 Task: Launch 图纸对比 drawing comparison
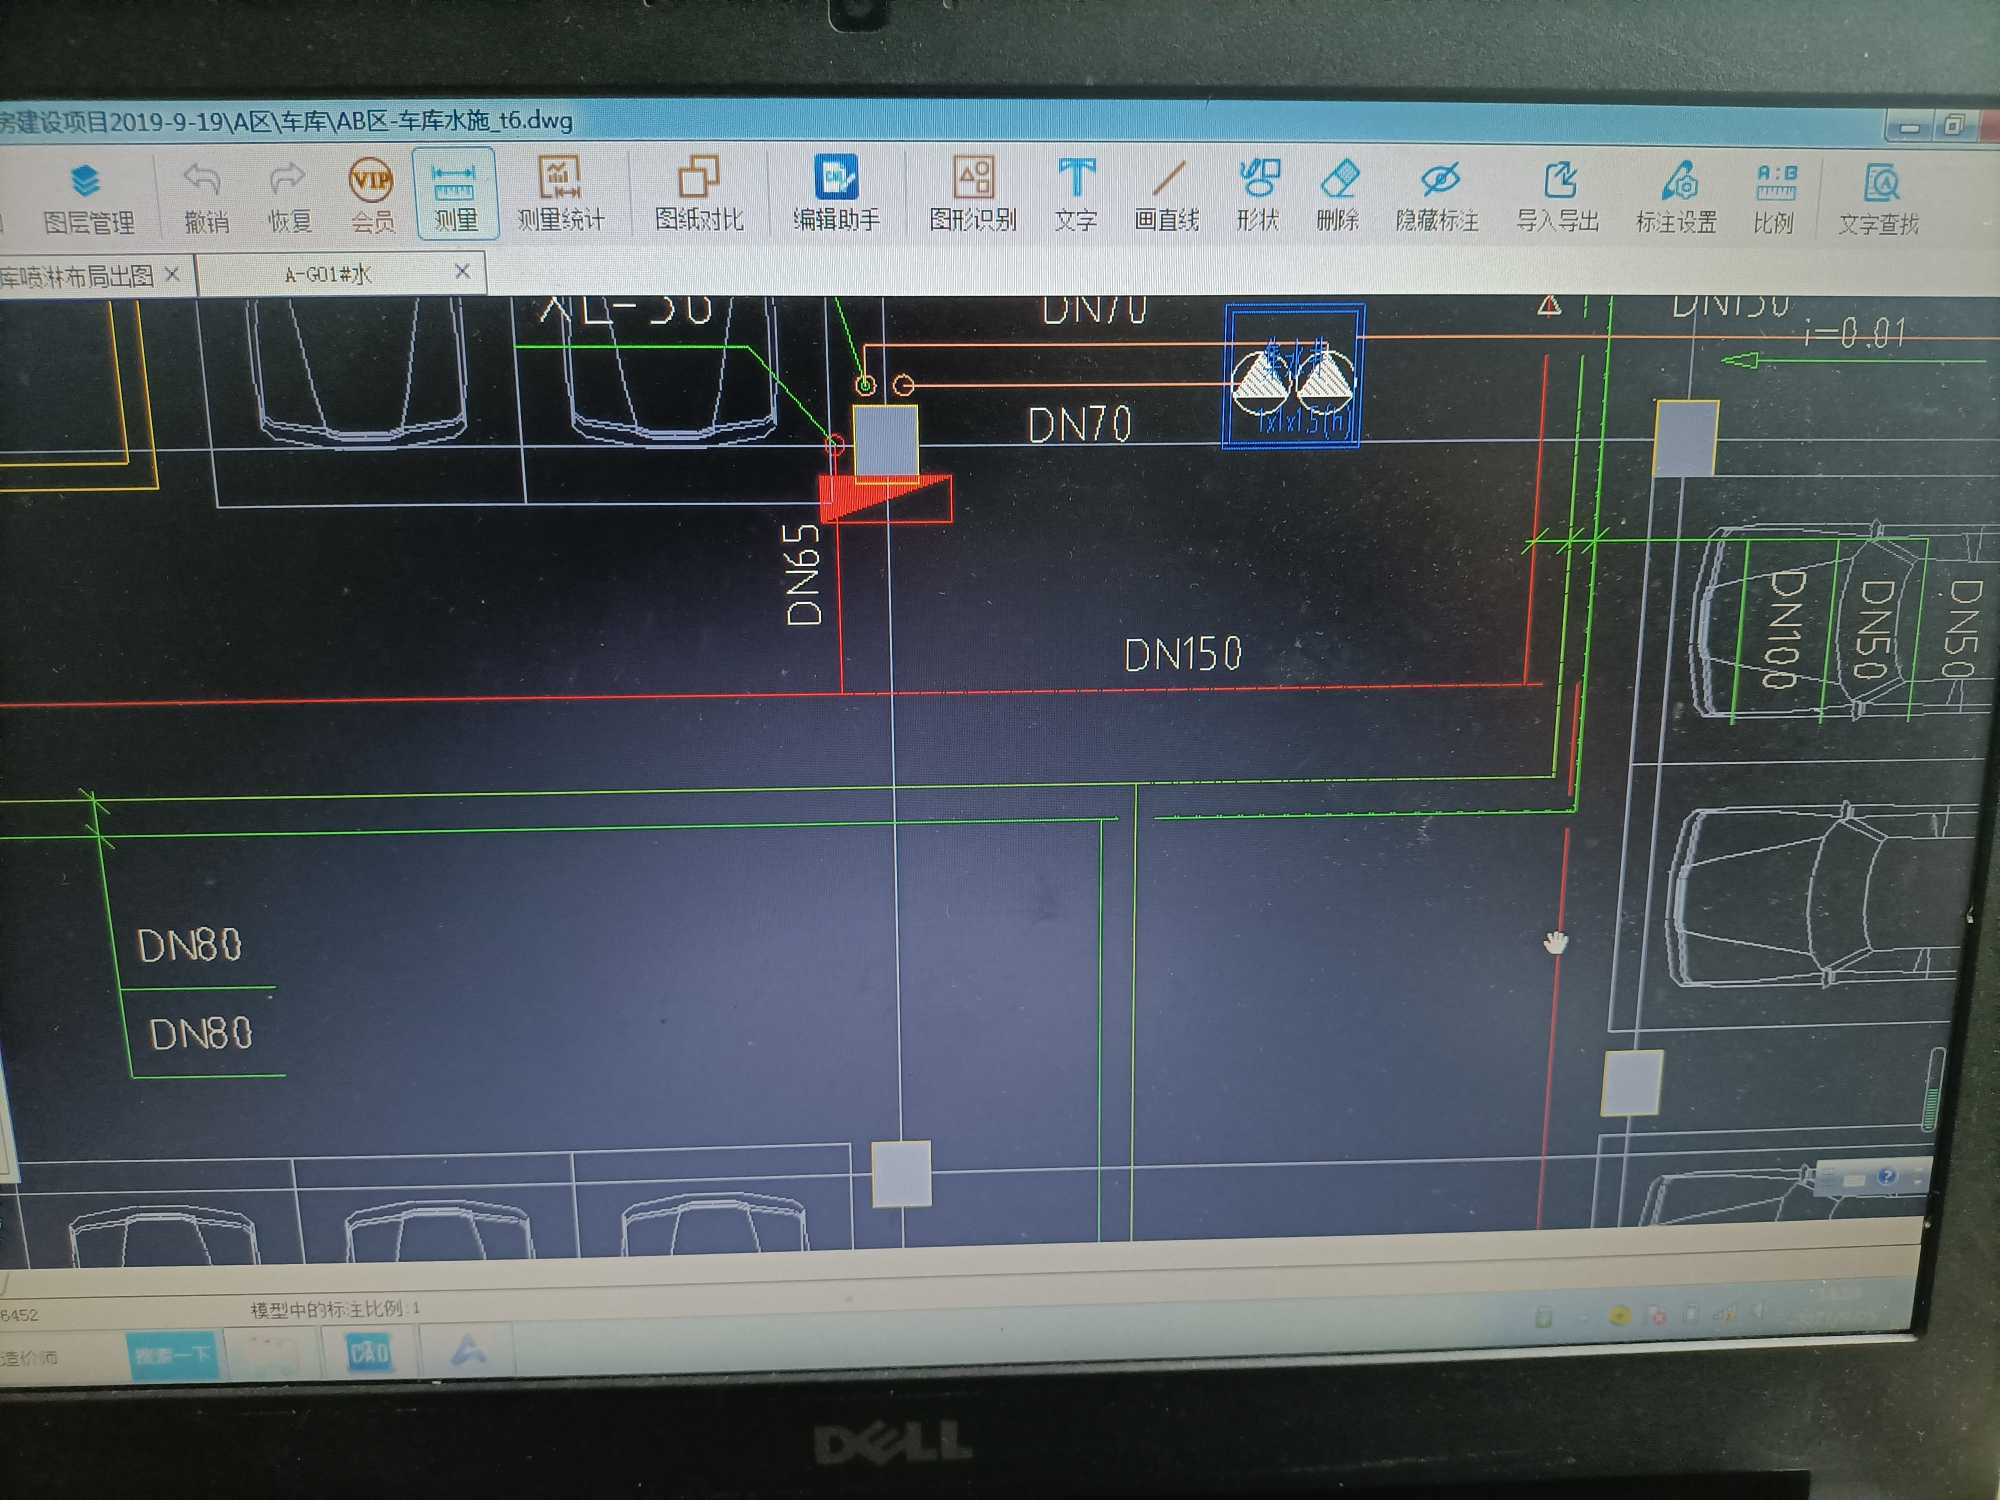click(698, 194)
